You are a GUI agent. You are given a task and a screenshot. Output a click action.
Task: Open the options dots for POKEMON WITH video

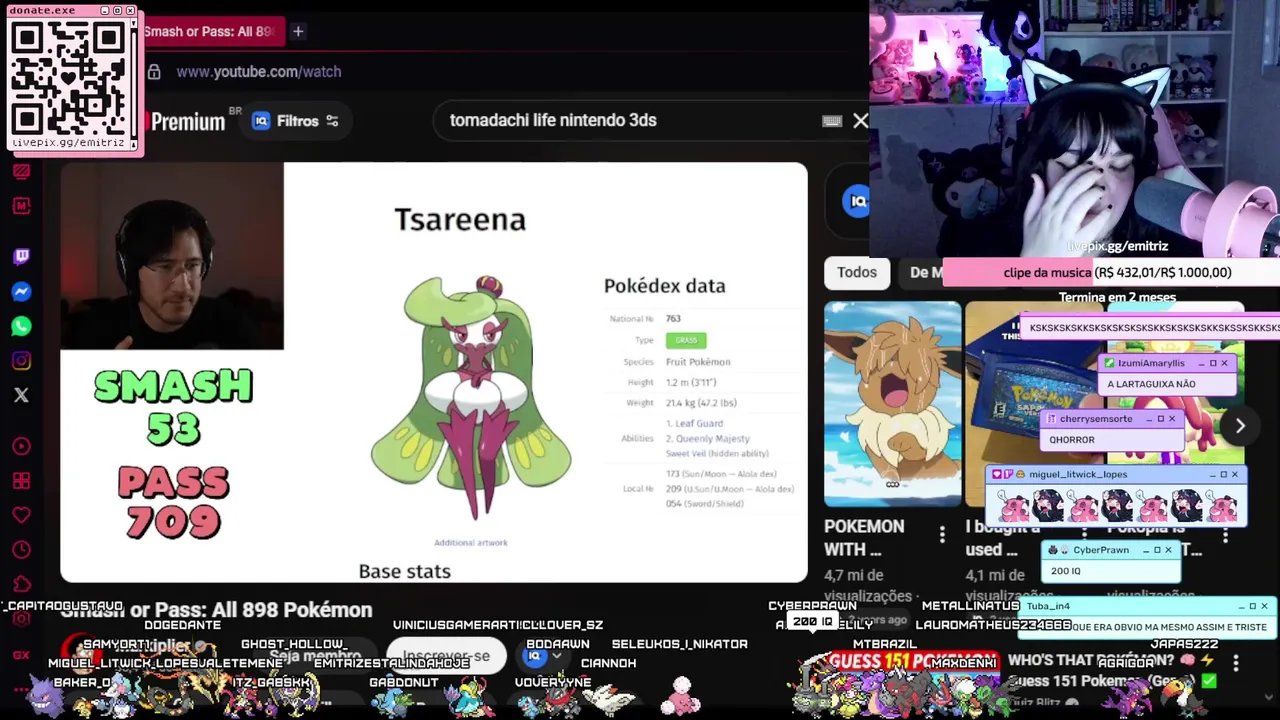(942, 536)
